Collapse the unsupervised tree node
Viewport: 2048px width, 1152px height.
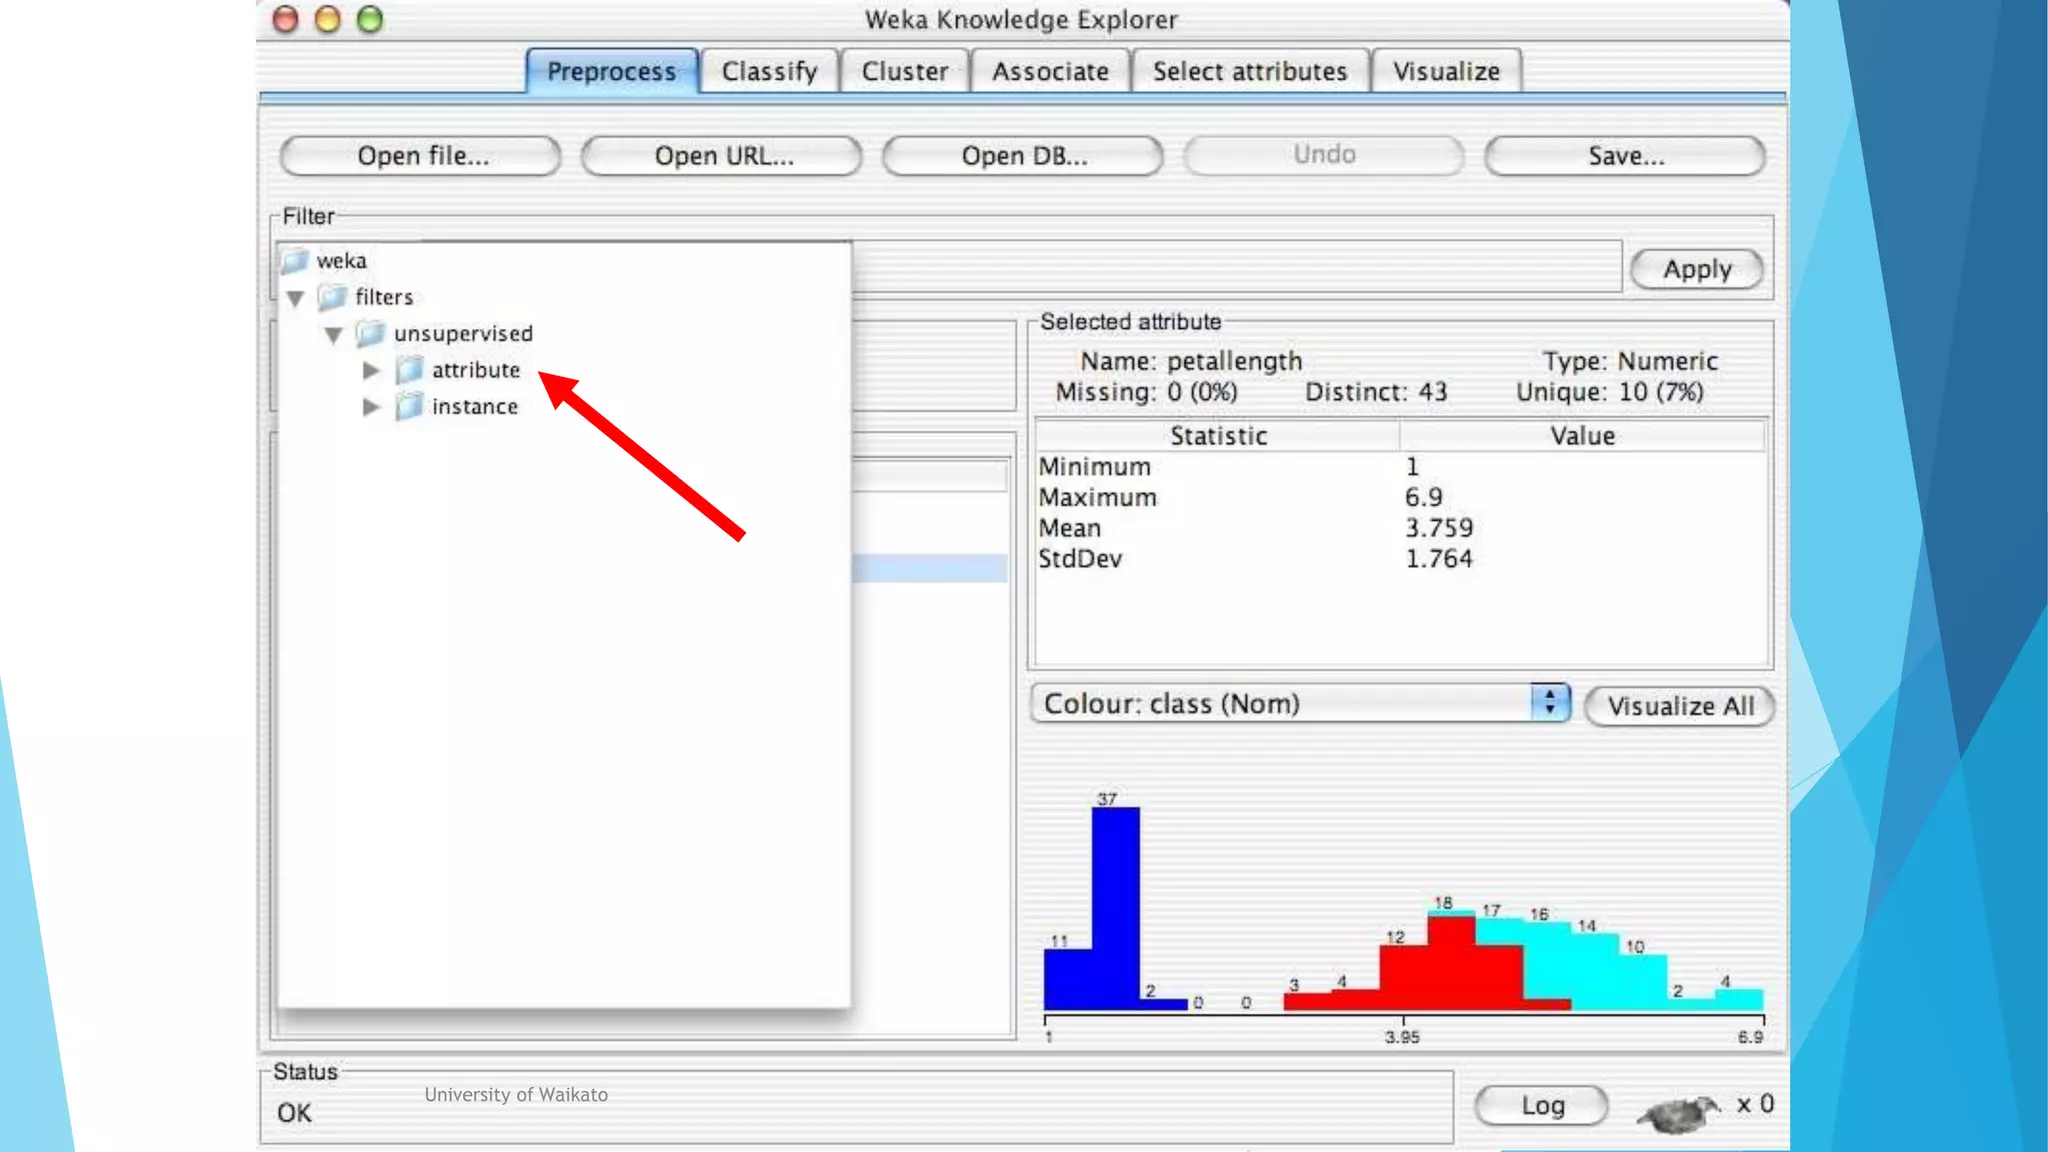333,335
